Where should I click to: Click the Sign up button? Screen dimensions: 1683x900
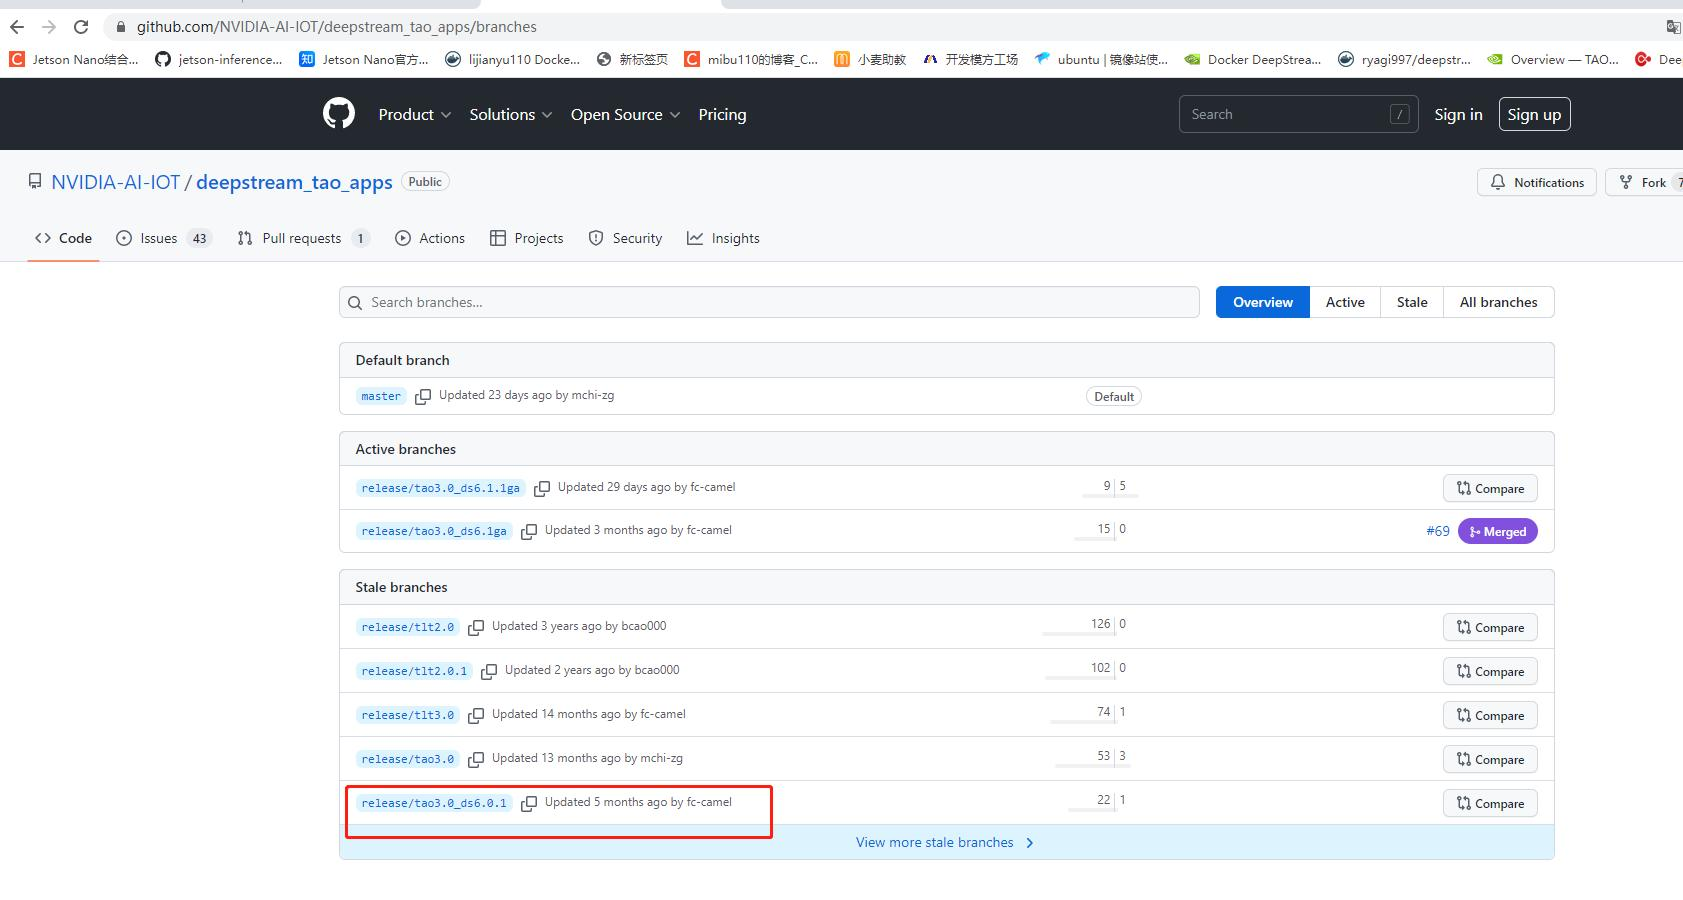point(1534,114)
